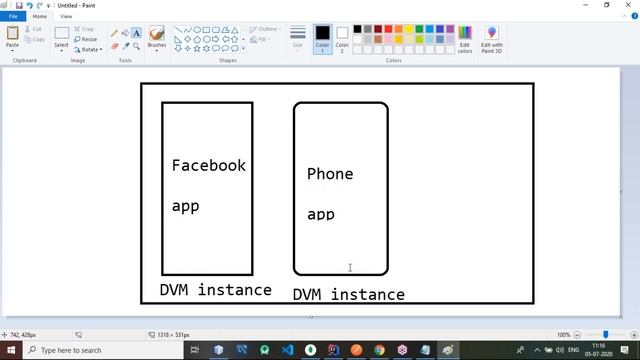Choose the Oval callout shape
The width and height of the screenshot is (640, 360).
[225, 49]
